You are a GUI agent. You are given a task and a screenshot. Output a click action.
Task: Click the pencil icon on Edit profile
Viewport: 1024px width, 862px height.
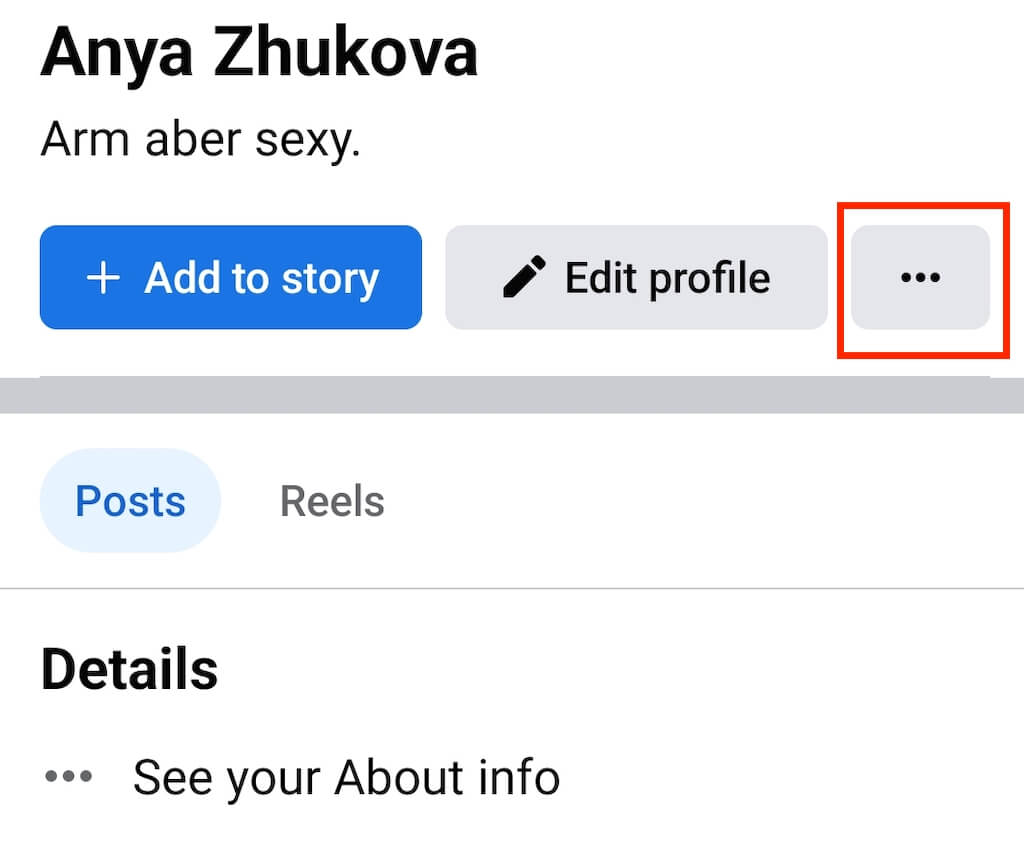(524, 278)
